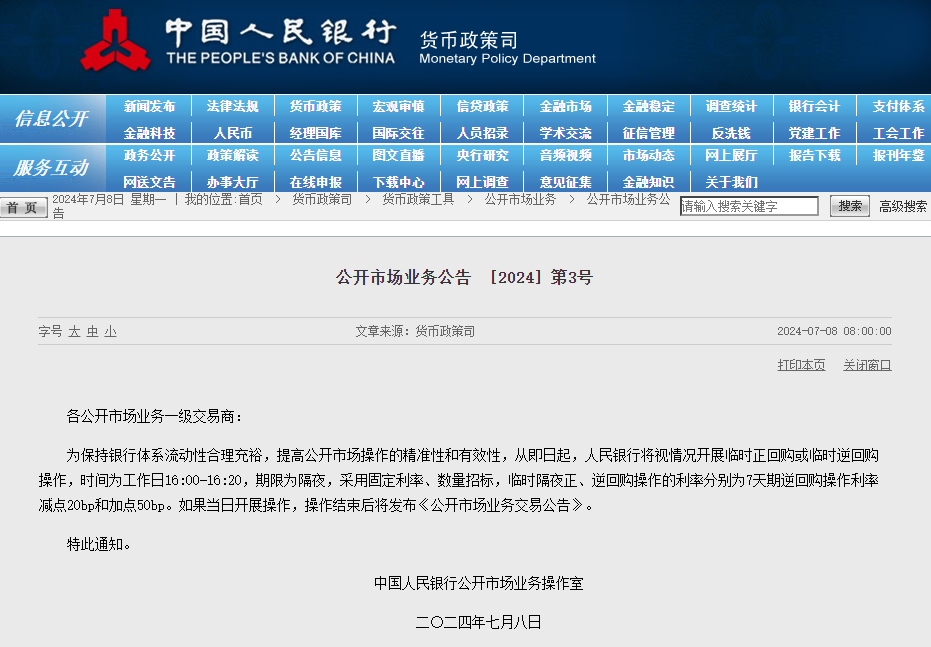Click 公开市场业务 breadcrumb link
This screenshot has height=647, width=931.
point(520,199)
